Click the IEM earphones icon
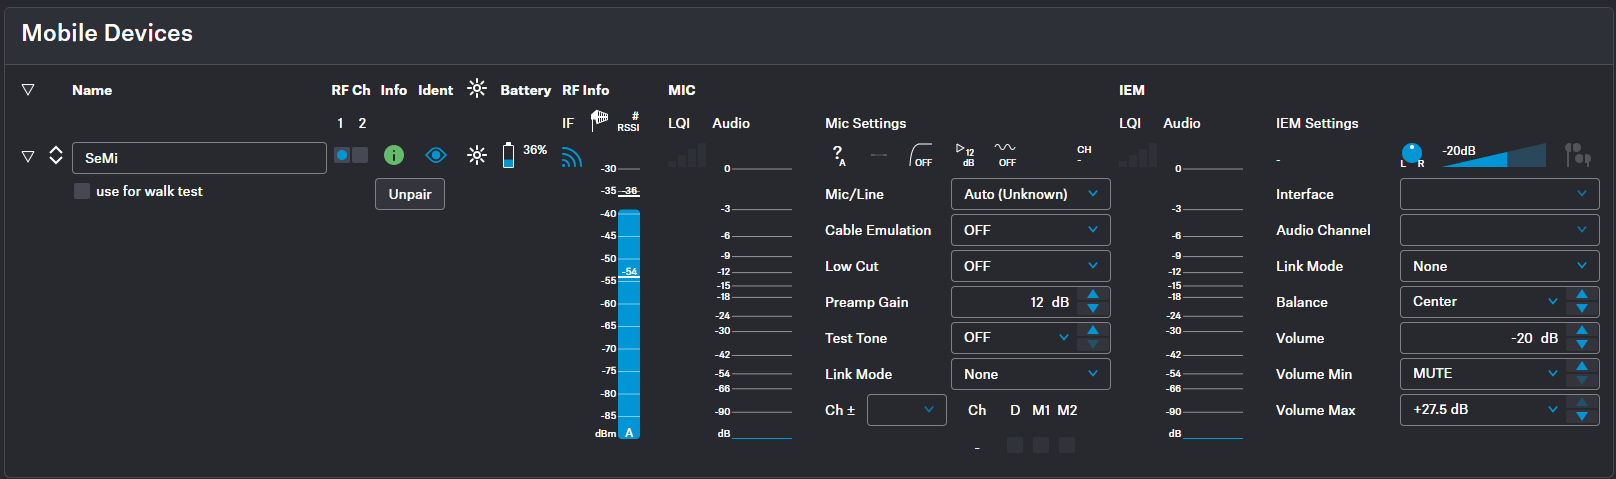 (x=1577, y=154)
